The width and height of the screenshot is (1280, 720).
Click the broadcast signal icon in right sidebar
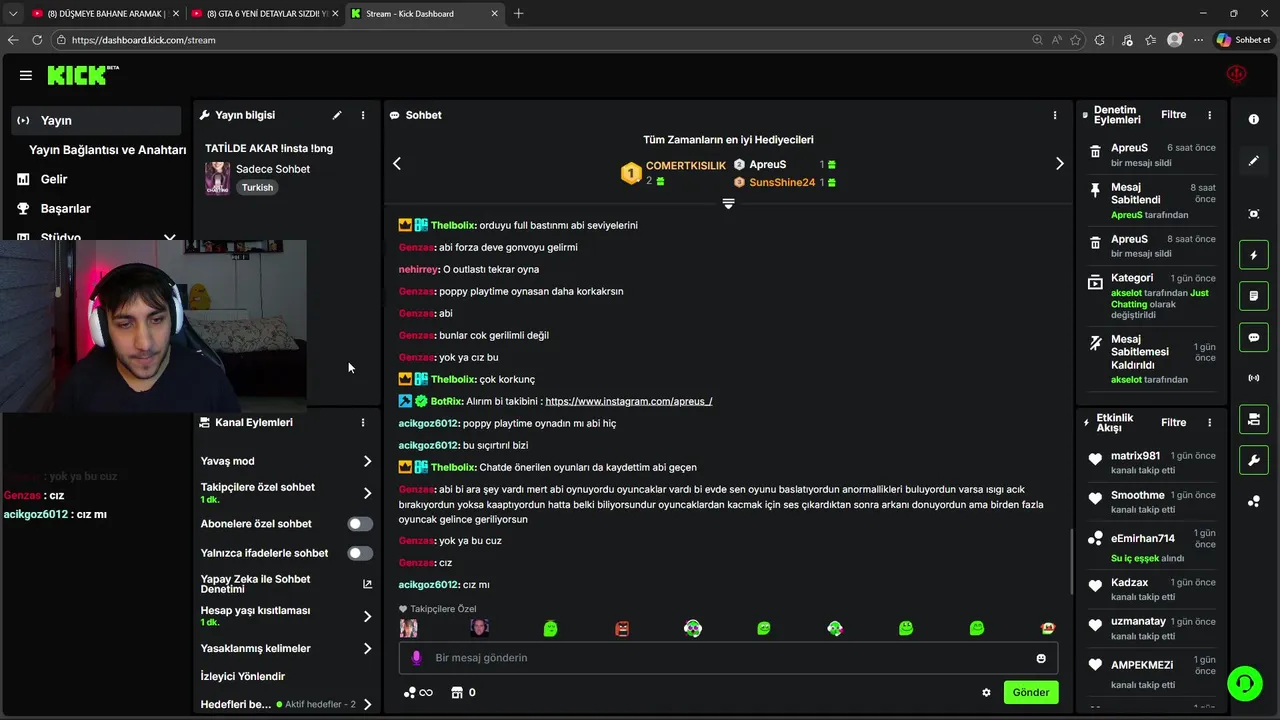pyautogui.click(x=1254, y=378)
